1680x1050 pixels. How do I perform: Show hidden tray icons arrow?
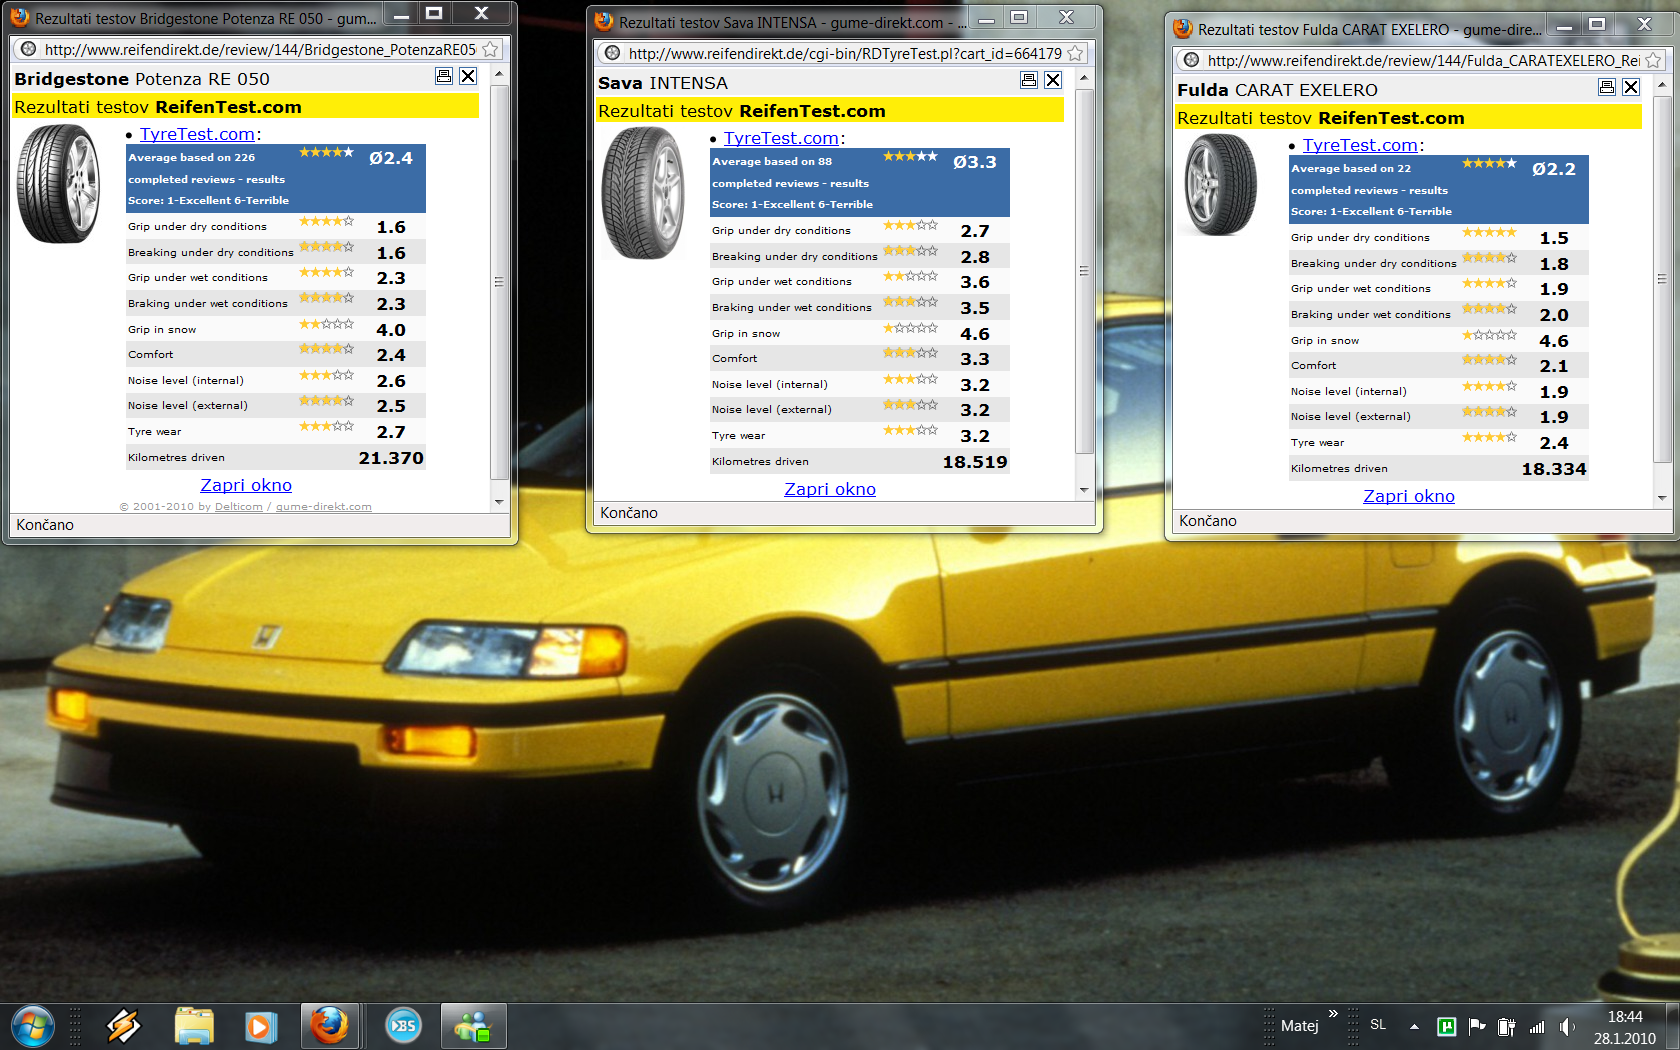[1415, 1026]
